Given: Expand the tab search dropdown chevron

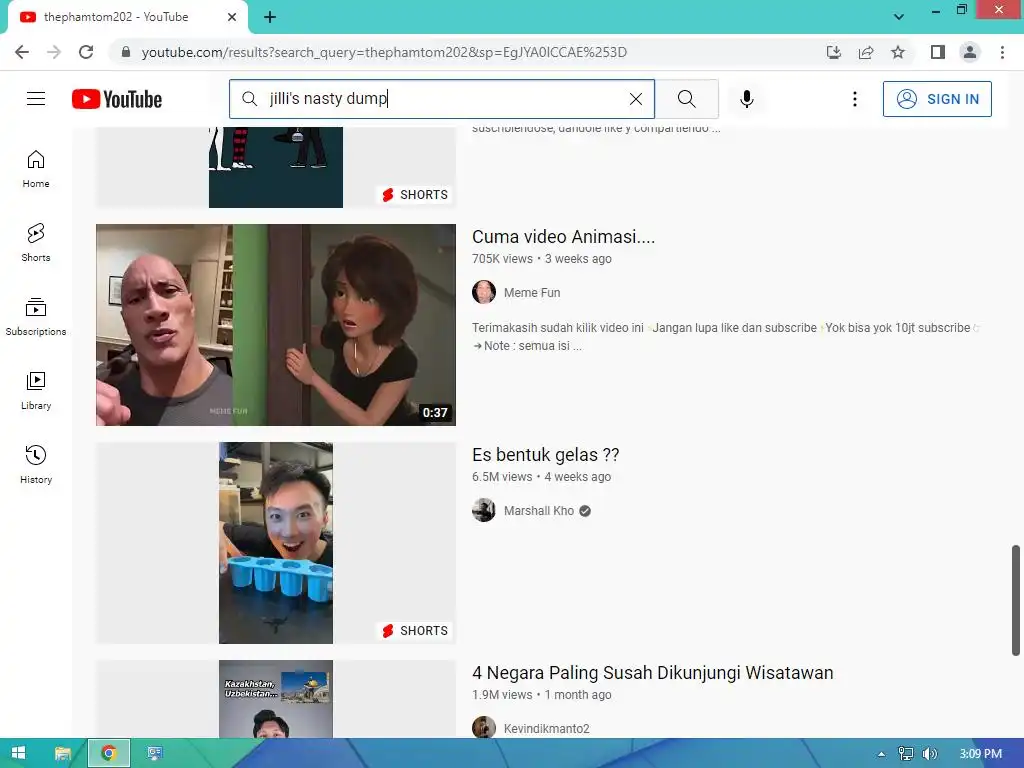Looking at the screenshot, I should (899, 16).
